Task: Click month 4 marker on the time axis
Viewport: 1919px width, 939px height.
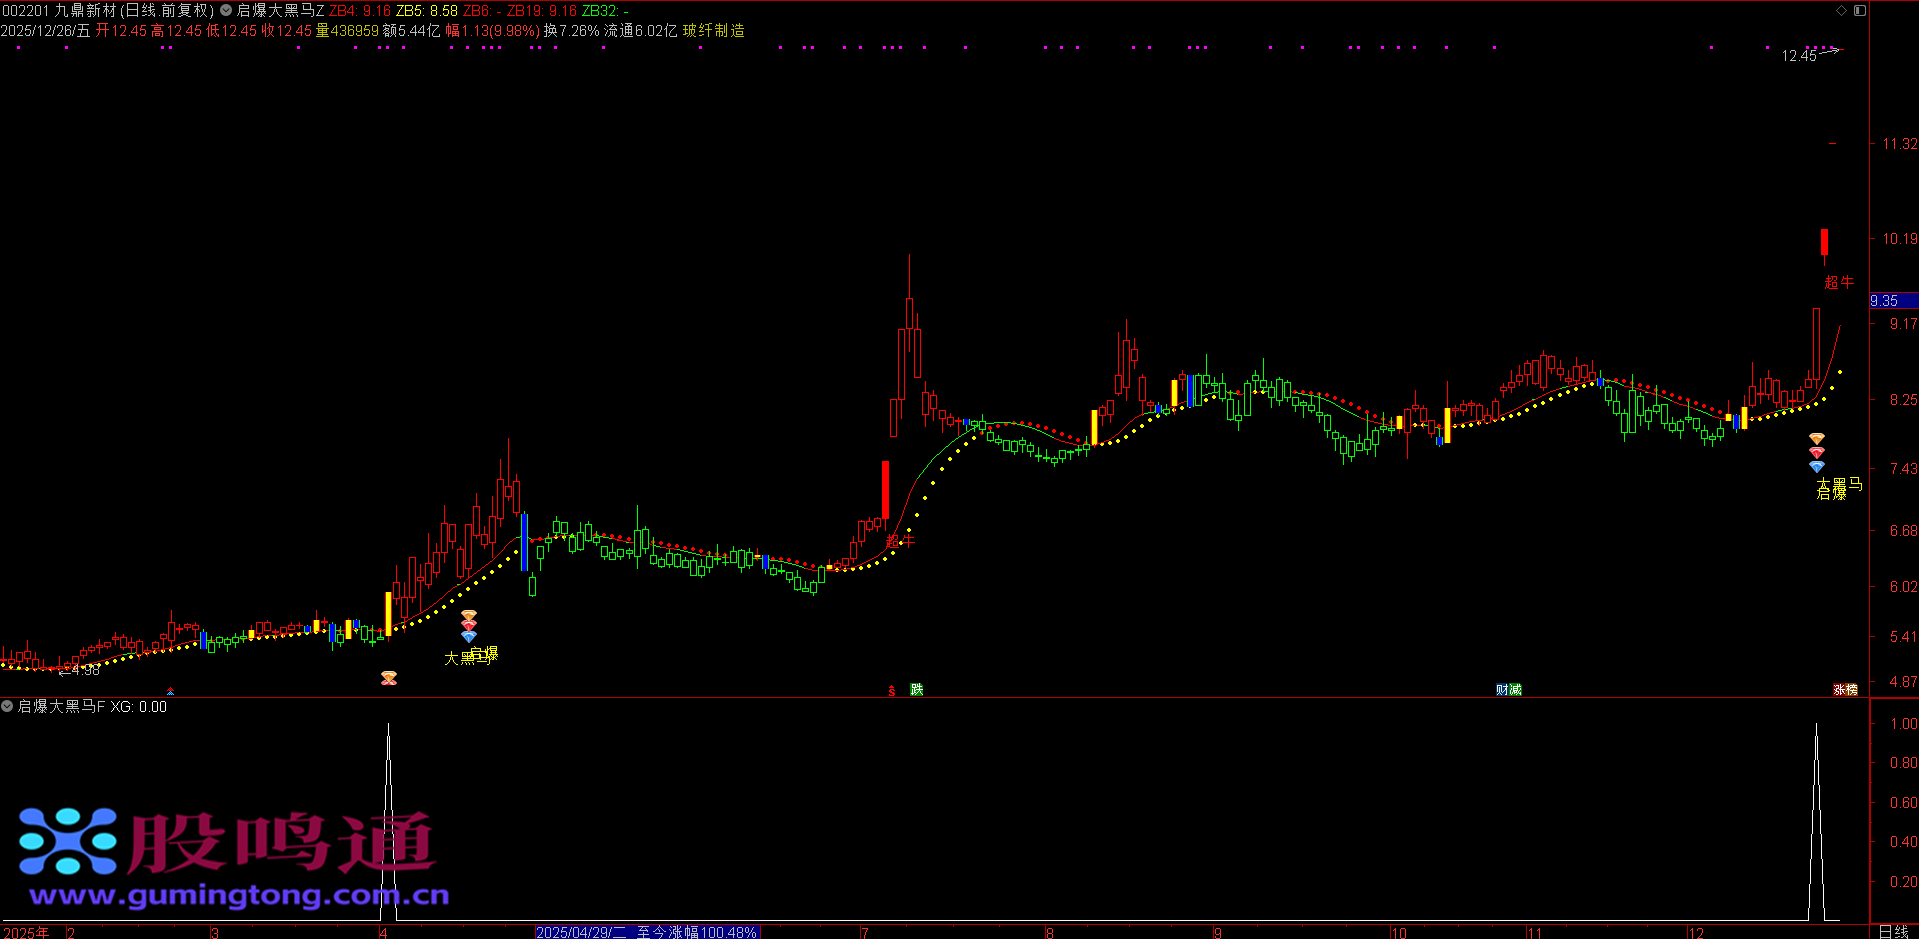Action: [383, 932]
